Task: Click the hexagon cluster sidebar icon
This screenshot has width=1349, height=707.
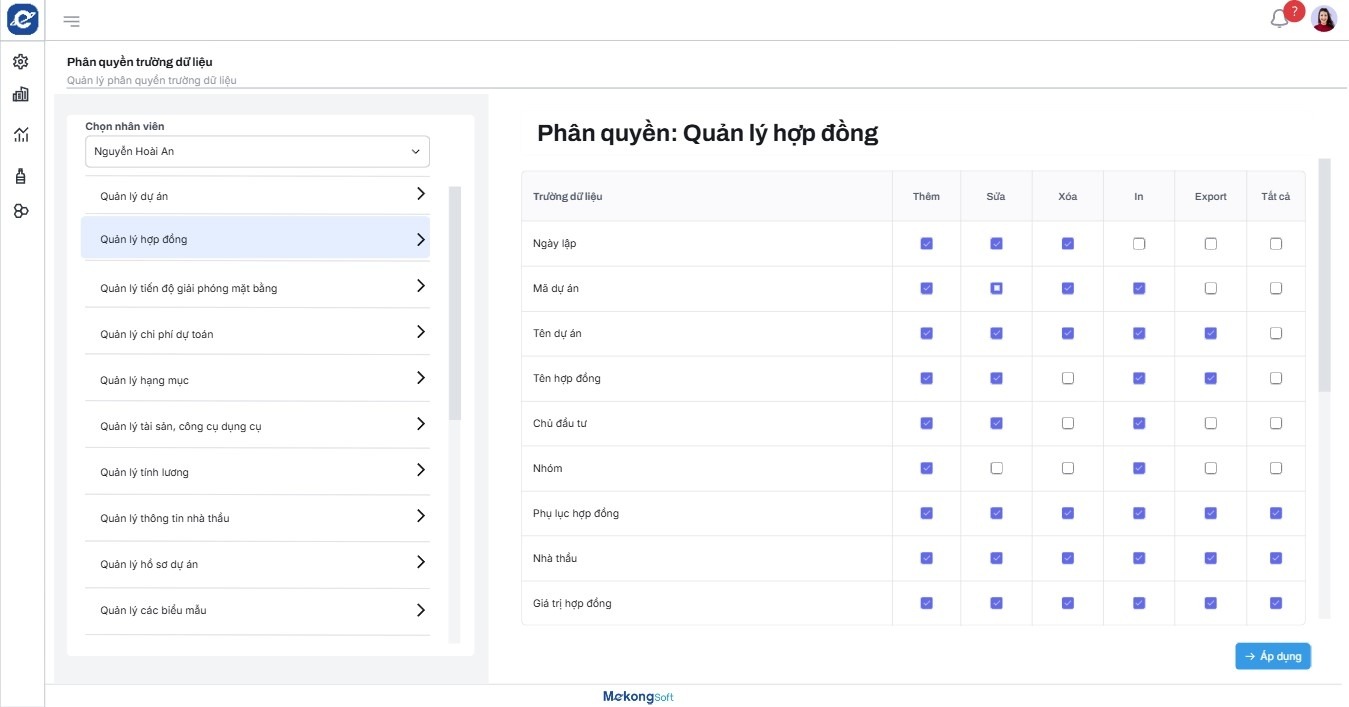Action: point(21,211)
